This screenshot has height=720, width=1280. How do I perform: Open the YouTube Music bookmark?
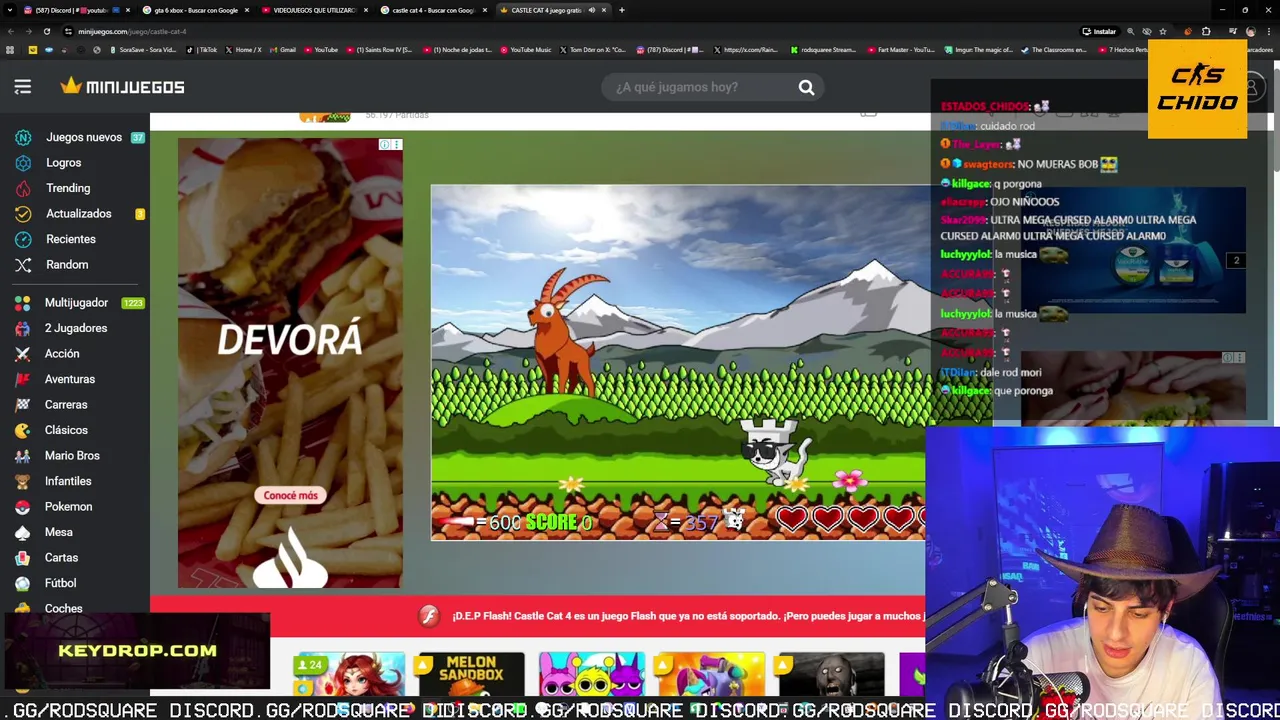click(526, 49)
